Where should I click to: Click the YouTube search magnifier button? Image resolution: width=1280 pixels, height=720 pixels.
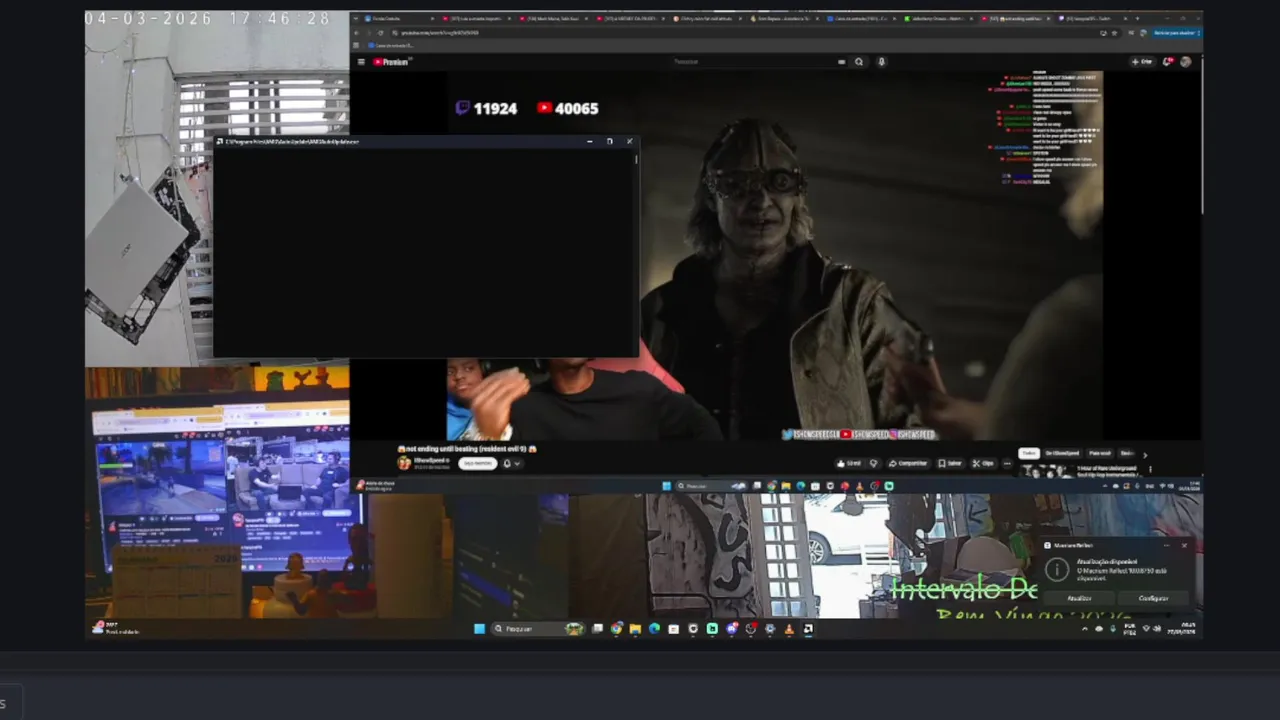pyautogui.click(x=859, y=61)
